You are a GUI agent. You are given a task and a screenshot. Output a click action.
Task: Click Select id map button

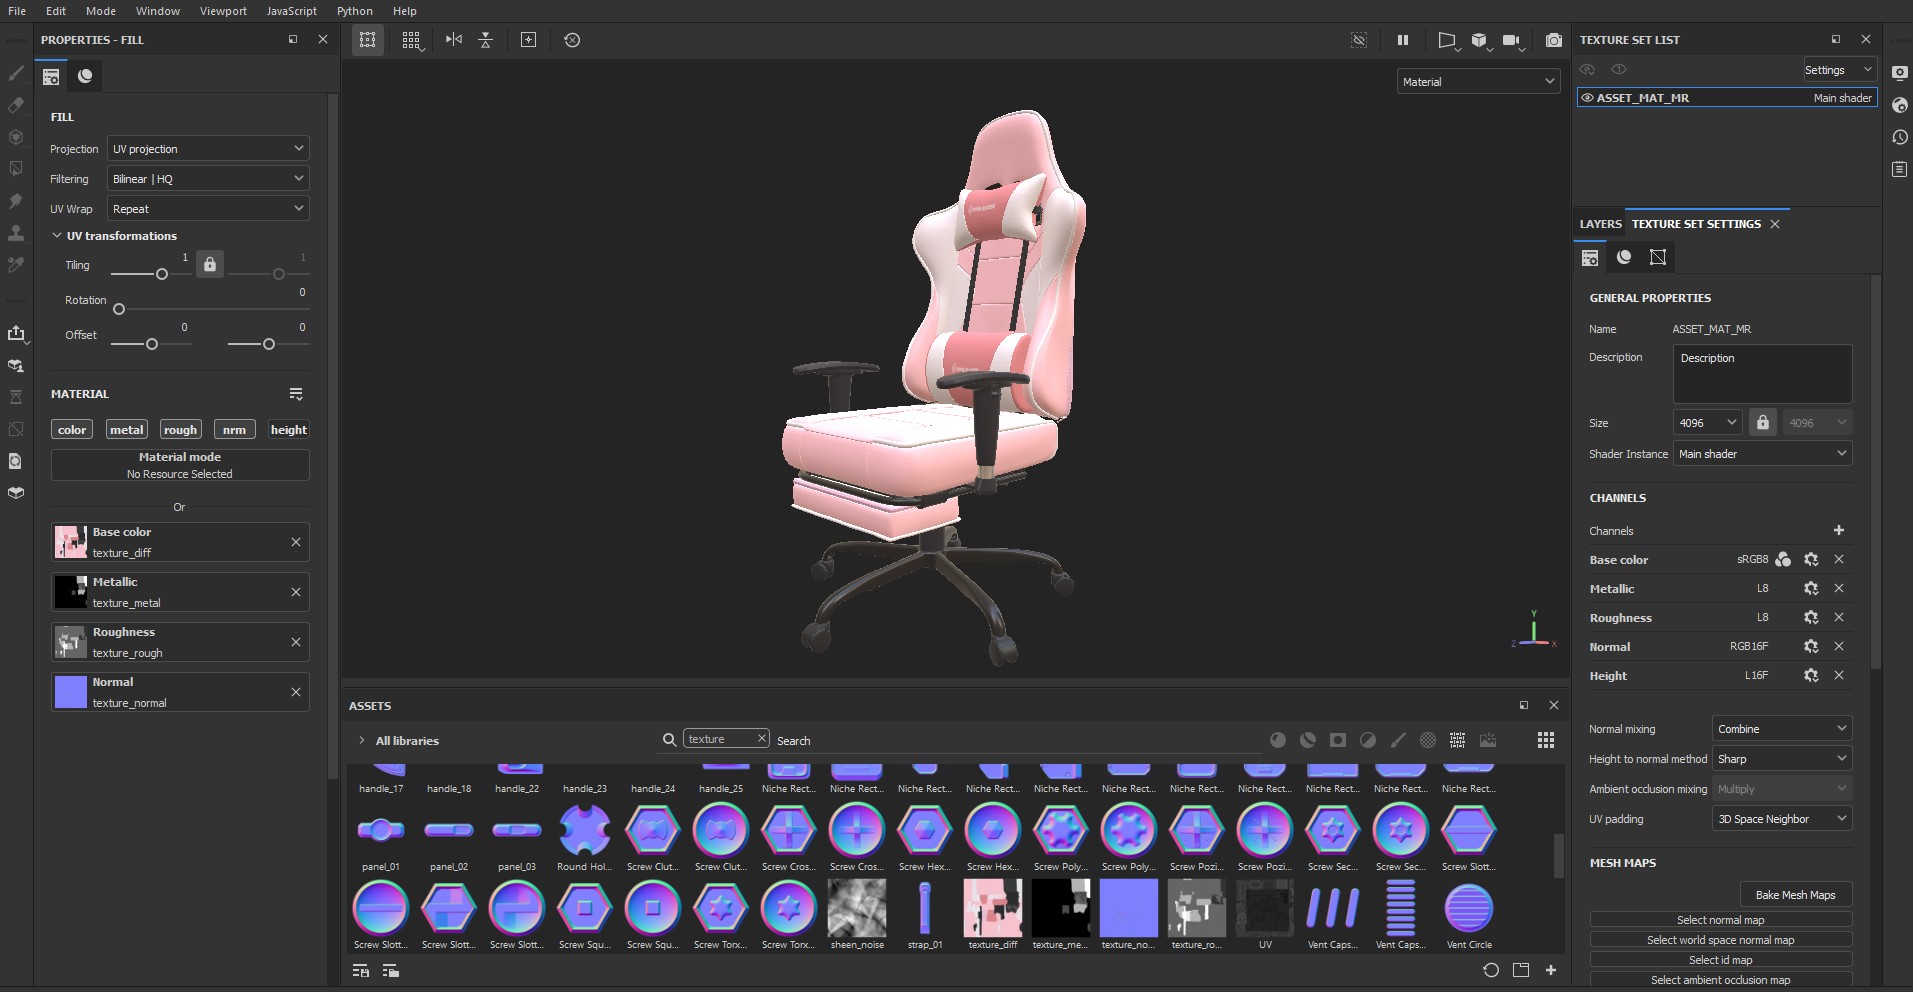click(x=1721, y=959)
